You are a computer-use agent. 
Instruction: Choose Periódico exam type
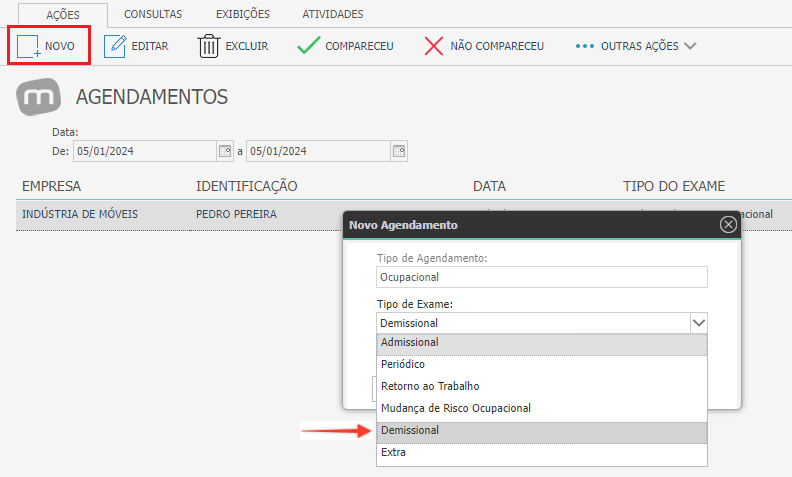542,364
